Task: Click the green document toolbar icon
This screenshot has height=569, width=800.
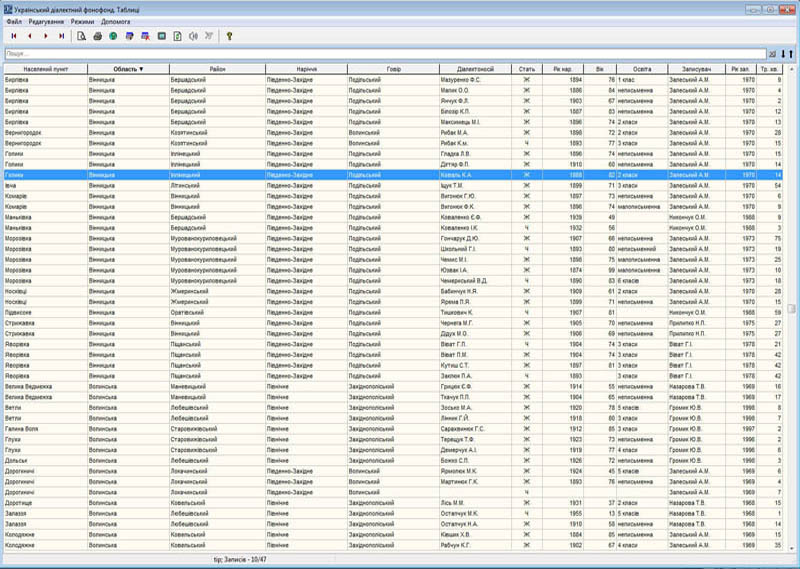Action: (178, 36)
